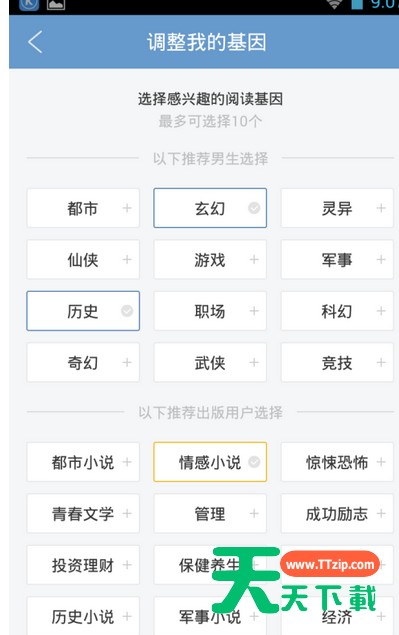Screen dimensions: 399x635
Task: Tap the plus icon next to 灵异
Action: [381, 208]
